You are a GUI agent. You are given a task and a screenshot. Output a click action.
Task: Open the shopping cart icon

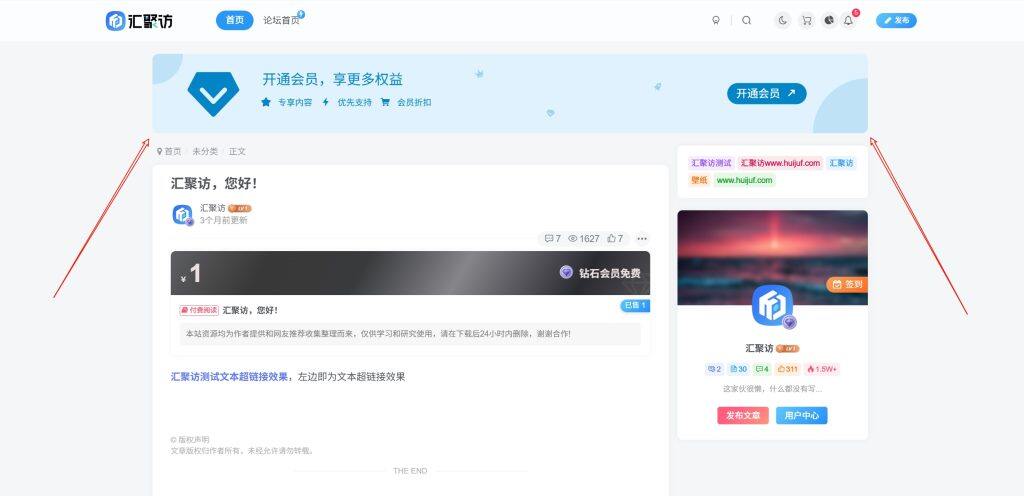pos(807,20)
